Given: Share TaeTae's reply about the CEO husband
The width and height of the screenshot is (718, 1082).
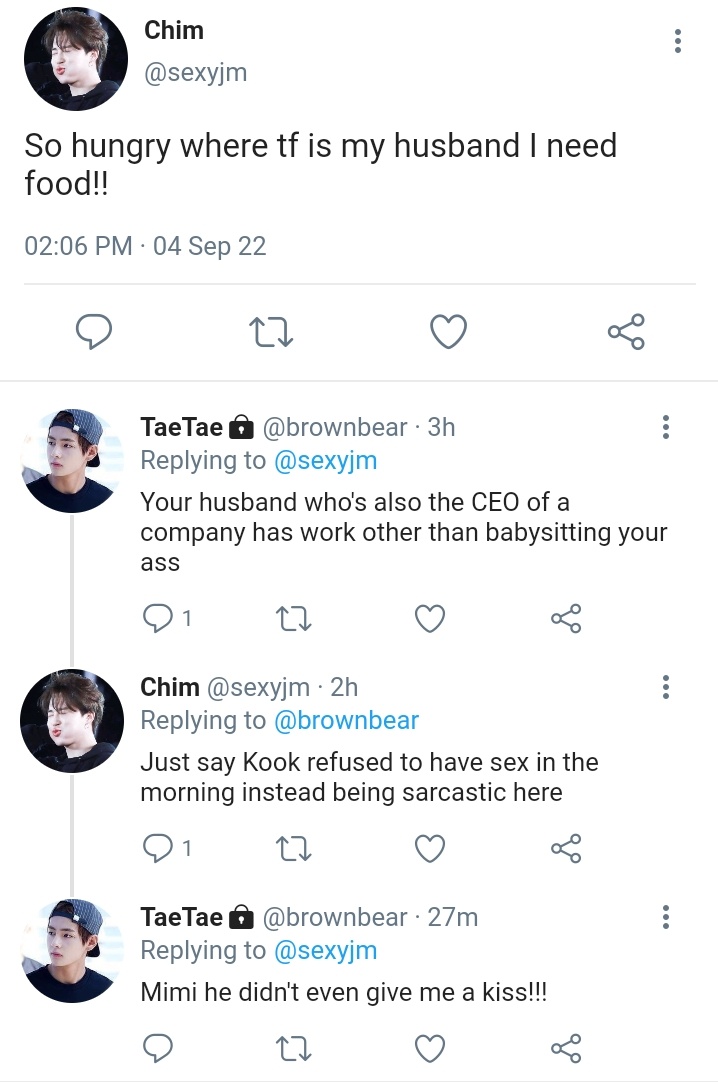Looking at the screenshot, I should [566, 618].
